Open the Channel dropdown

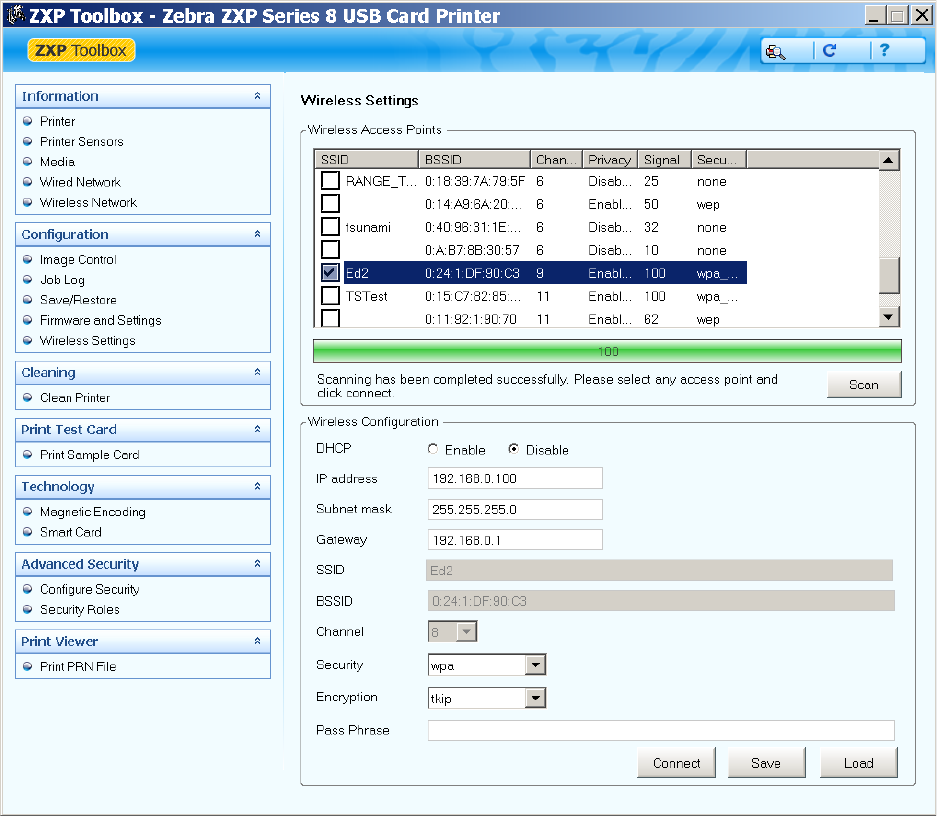click(x=466, y=631)
